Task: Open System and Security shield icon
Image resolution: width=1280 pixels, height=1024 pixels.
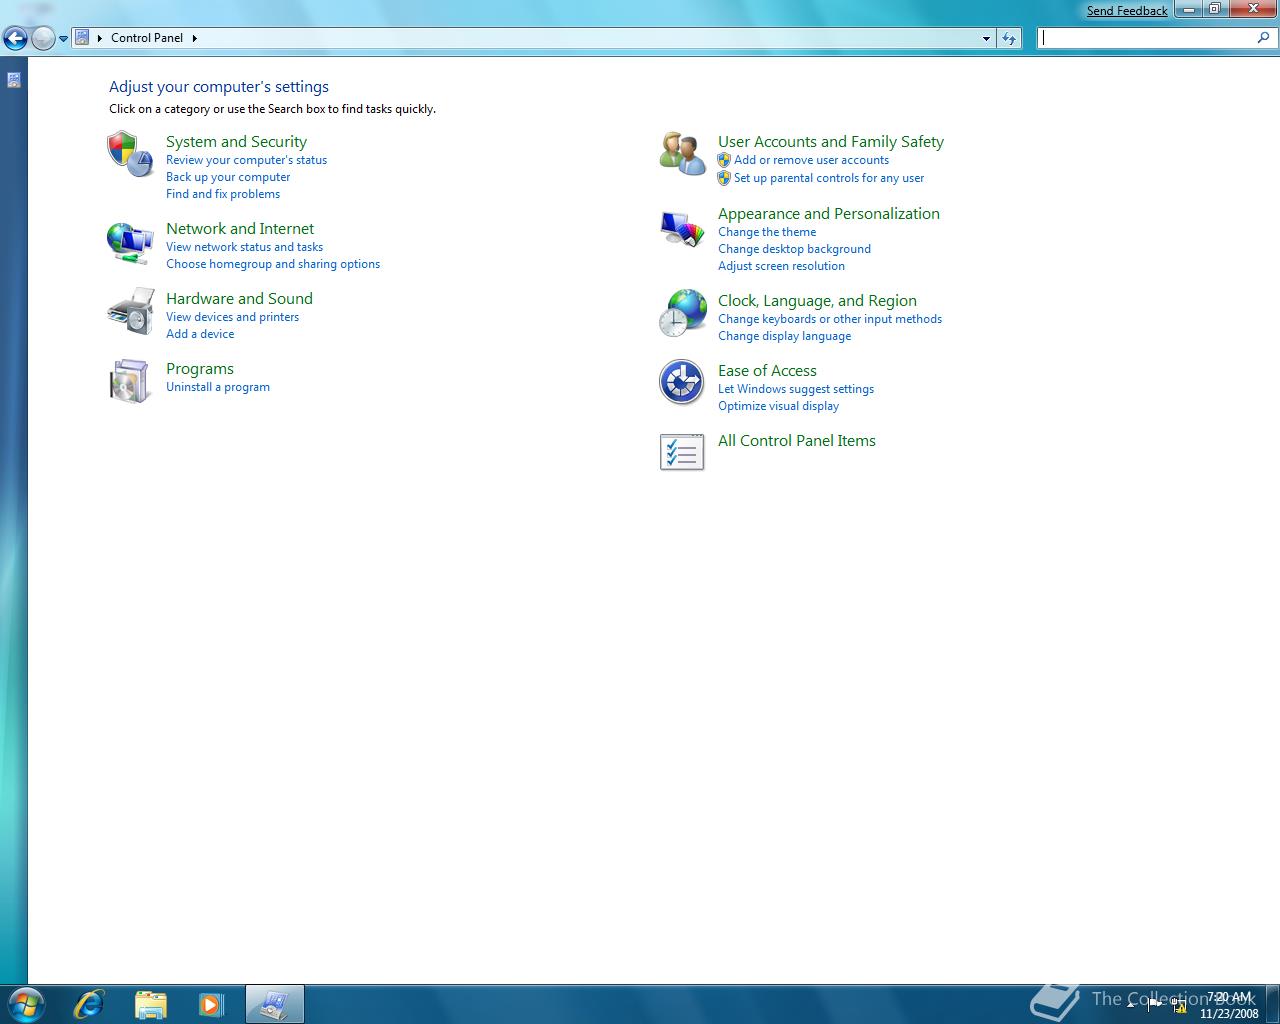Action: pyautogui.click(x=130, y=154)
